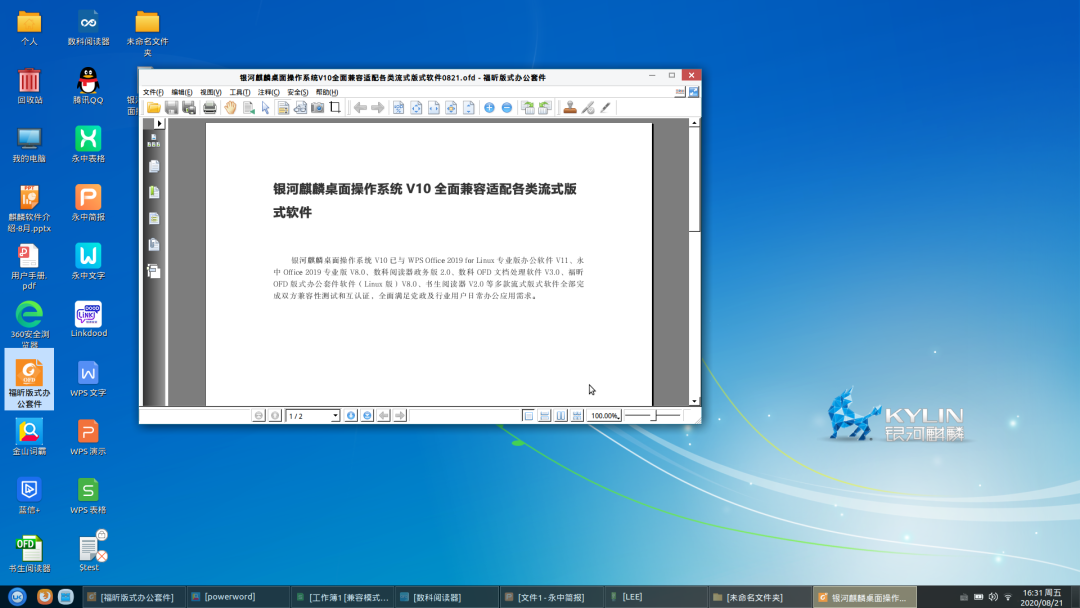Select 书生阅读器 OFD desktop icon
Viewport: 1080px width, 608px height.
[x=29, y=554]
